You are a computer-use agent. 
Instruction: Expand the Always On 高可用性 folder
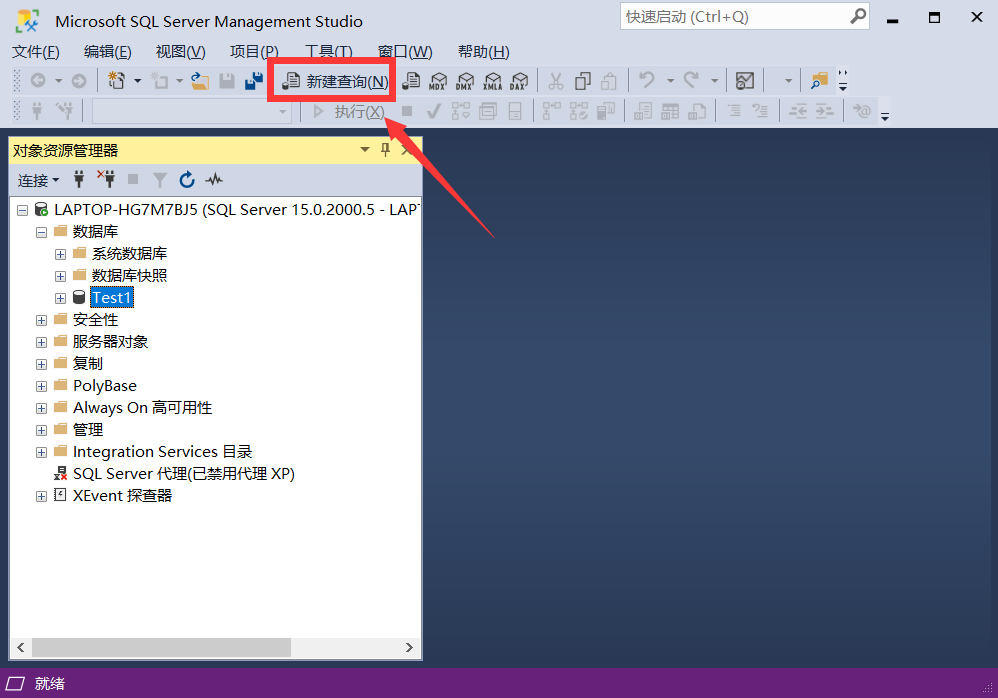coord(41,408)
